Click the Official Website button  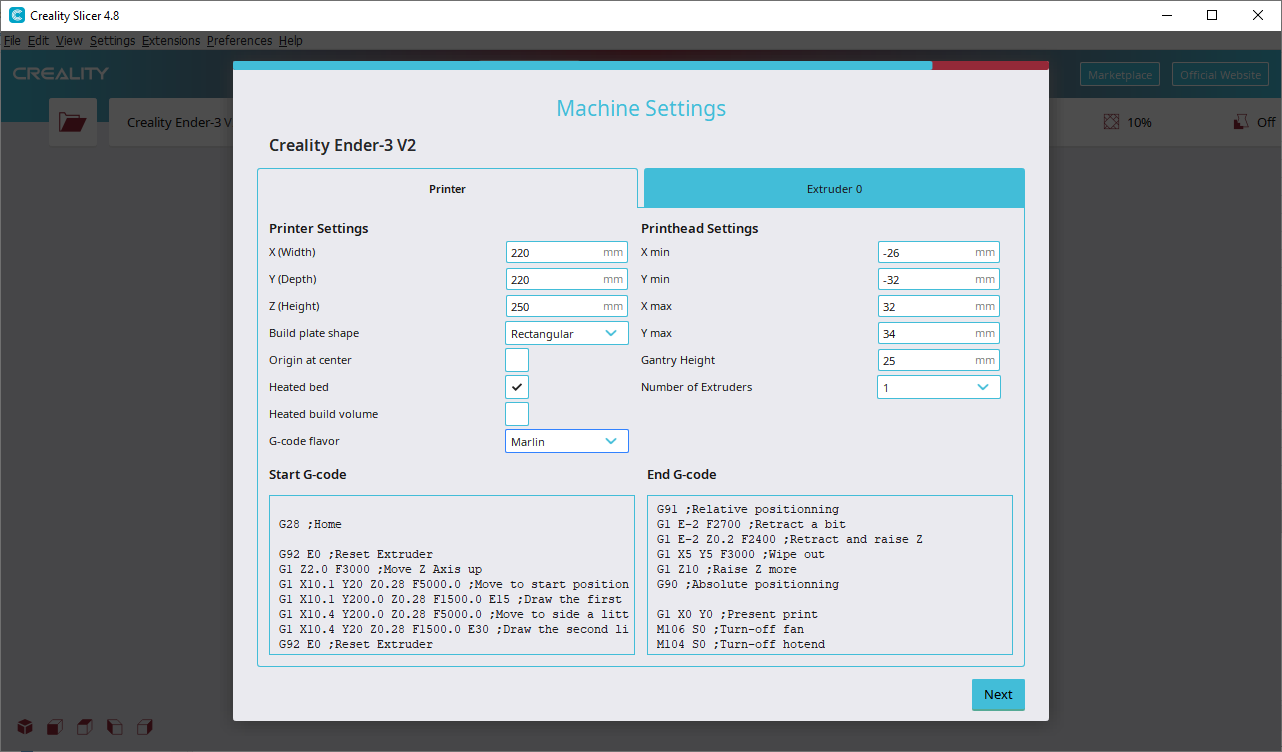click(x=1220, y=75)
